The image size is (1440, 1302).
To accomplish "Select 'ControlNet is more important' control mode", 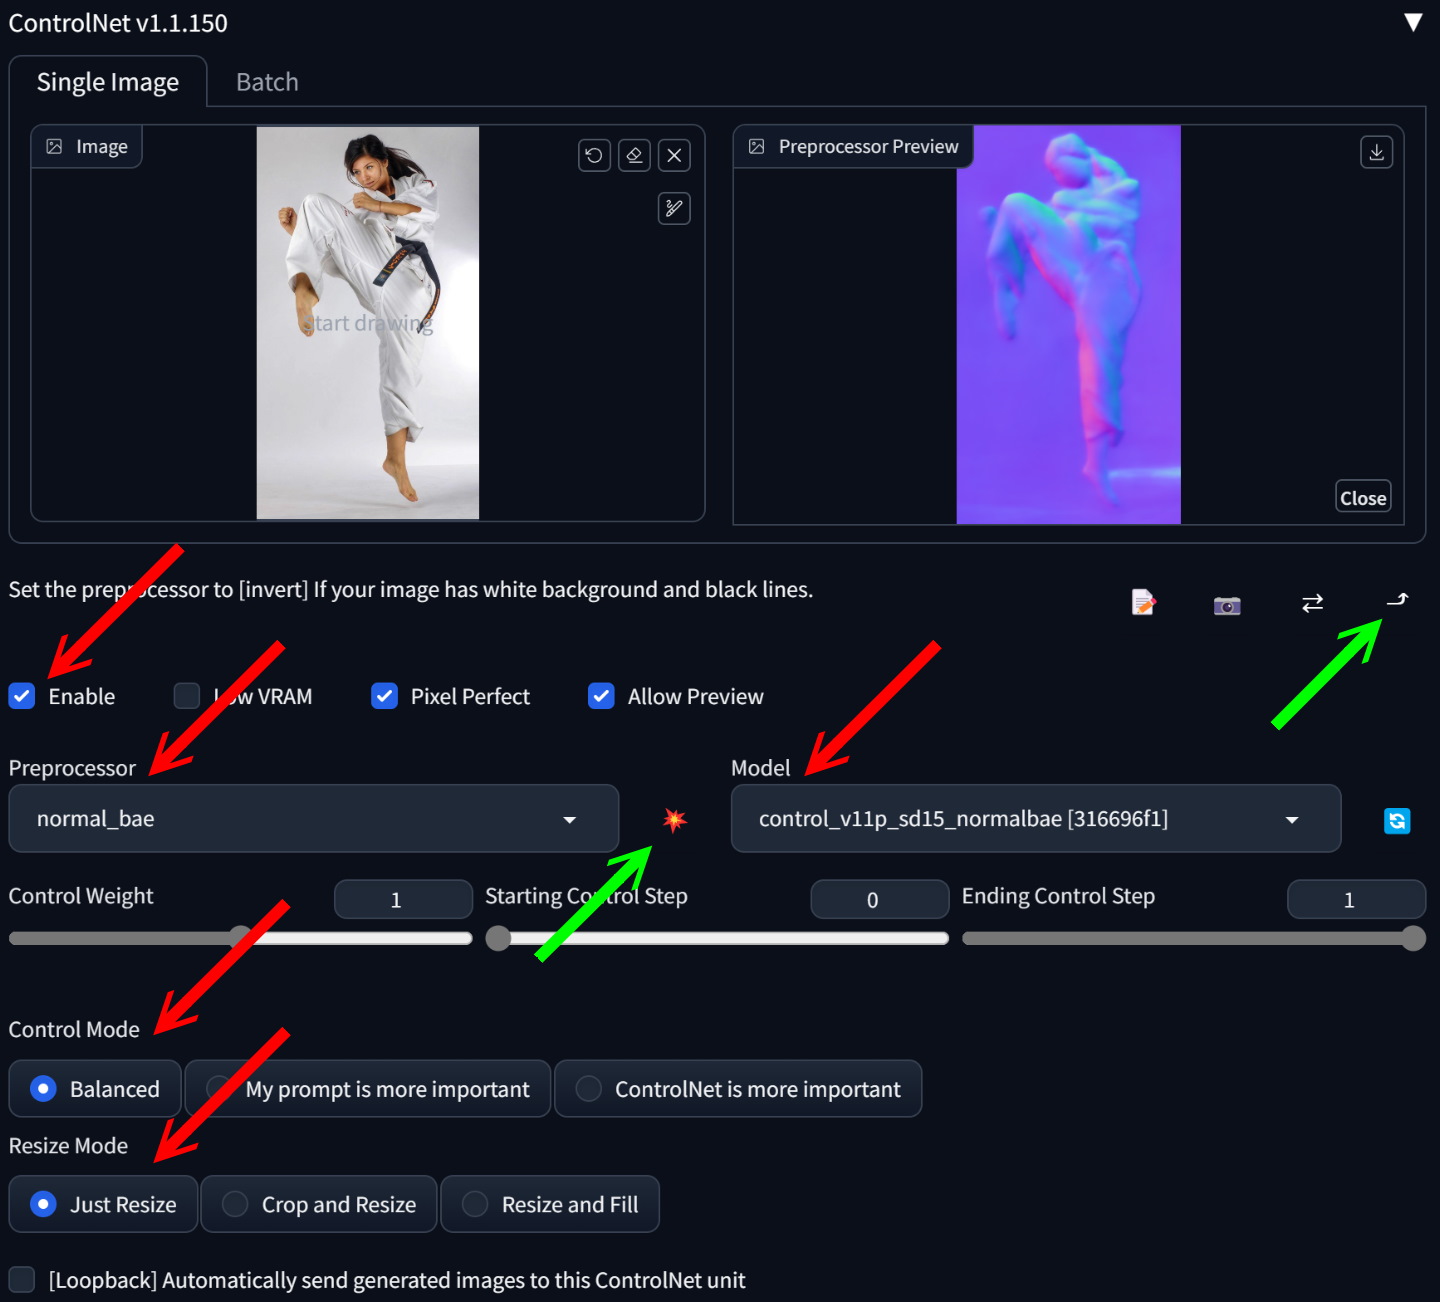I will pyautogui.click(x=589, y=1088).
